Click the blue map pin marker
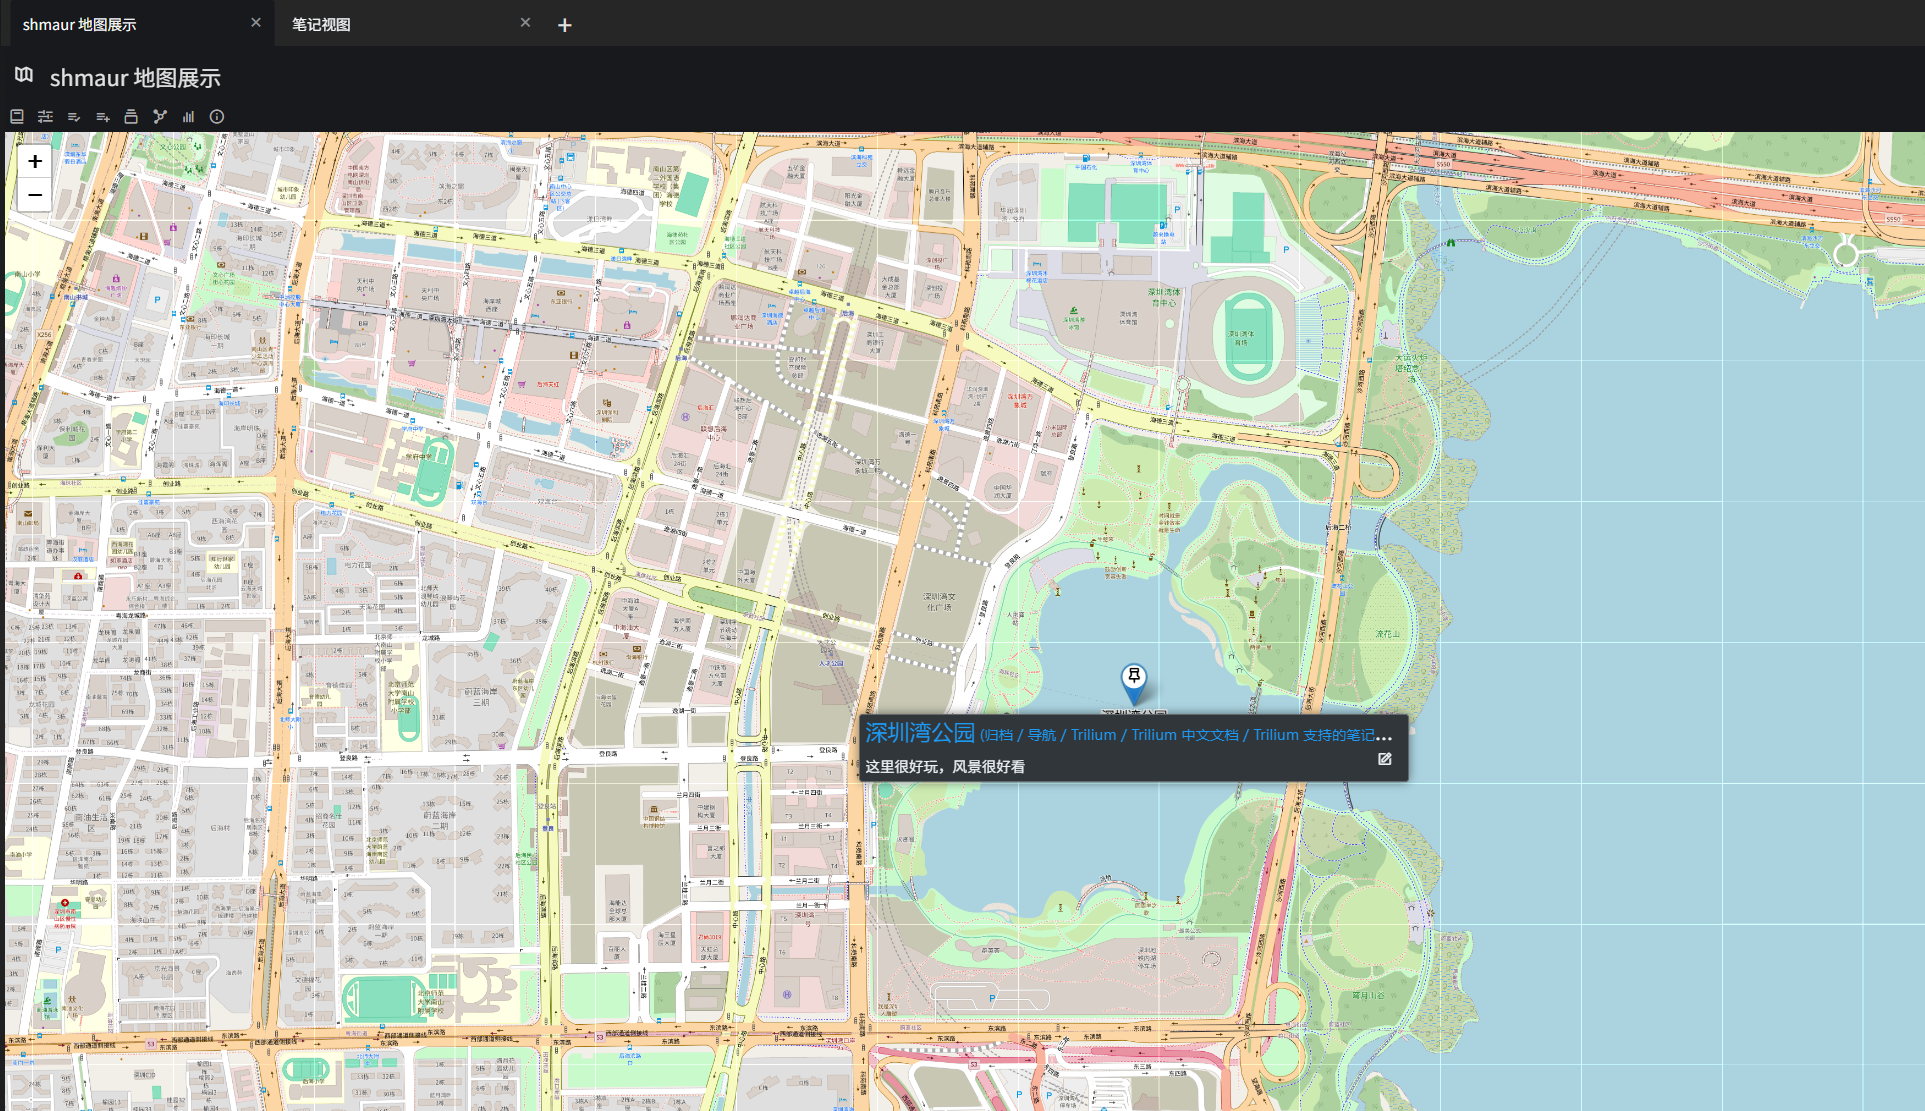The width and height of the screenshot is (1925, 1111). [1133, 682]
